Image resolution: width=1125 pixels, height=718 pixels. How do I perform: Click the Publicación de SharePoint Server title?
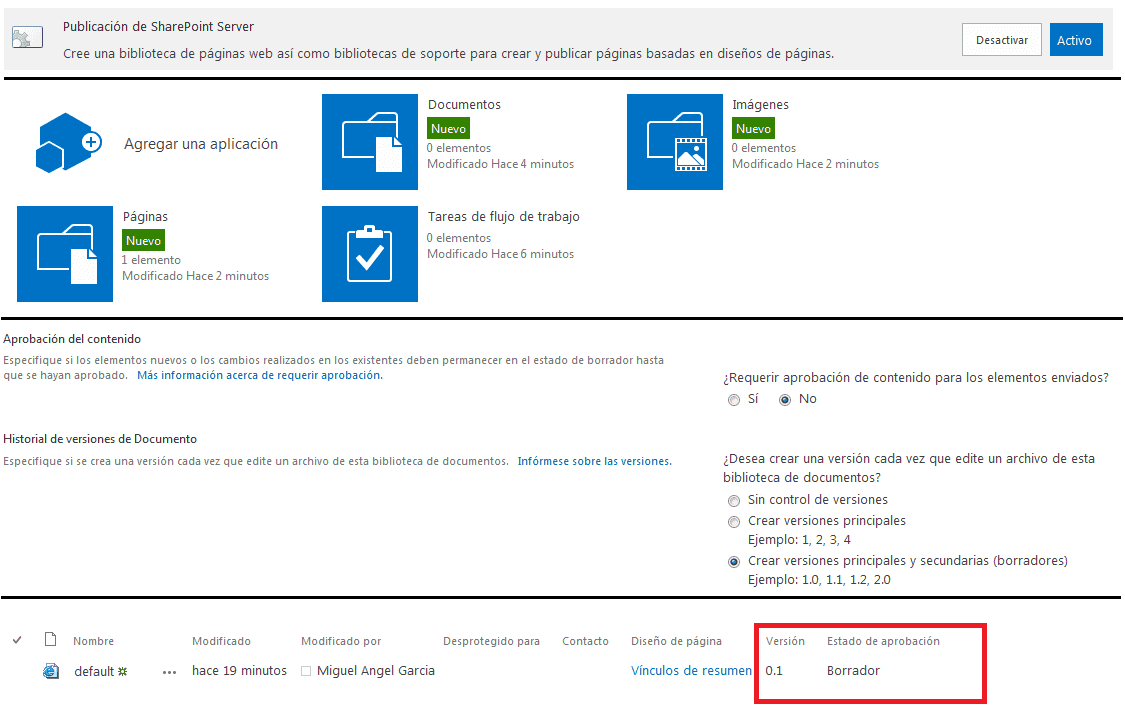159,27
